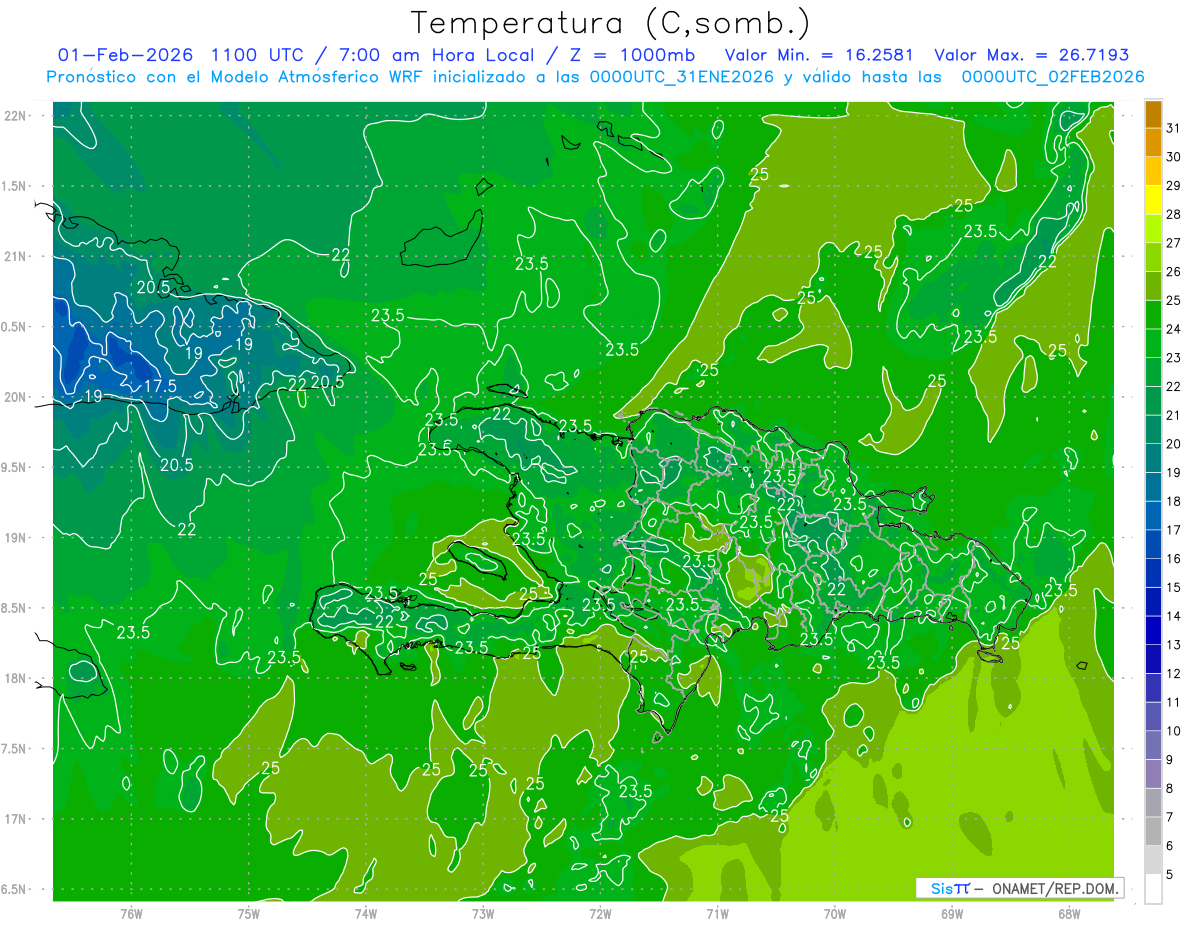This screenshot has width=1200, height=927.
Task: Click the yellow legend swatch between 28 and 29
Action: (1153, 200)
